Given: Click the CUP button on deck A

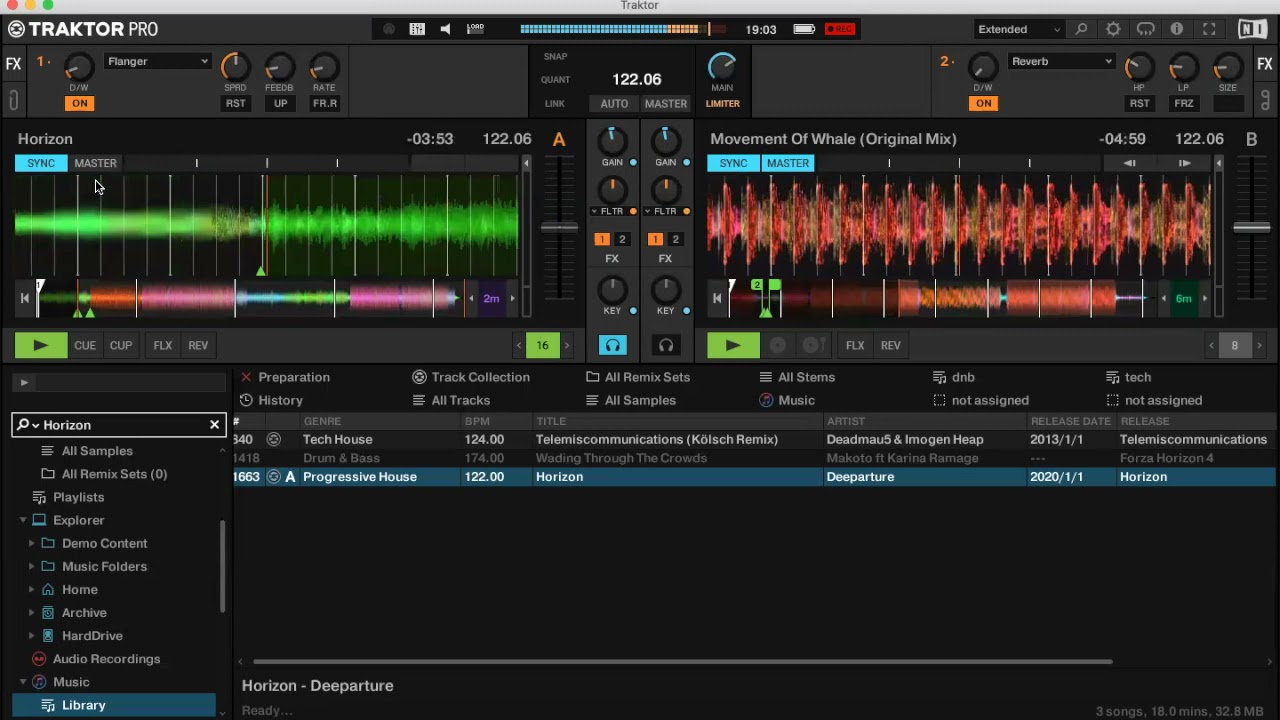Looking at the screenshot, I should pyautogui.click(x=121, y=345).
